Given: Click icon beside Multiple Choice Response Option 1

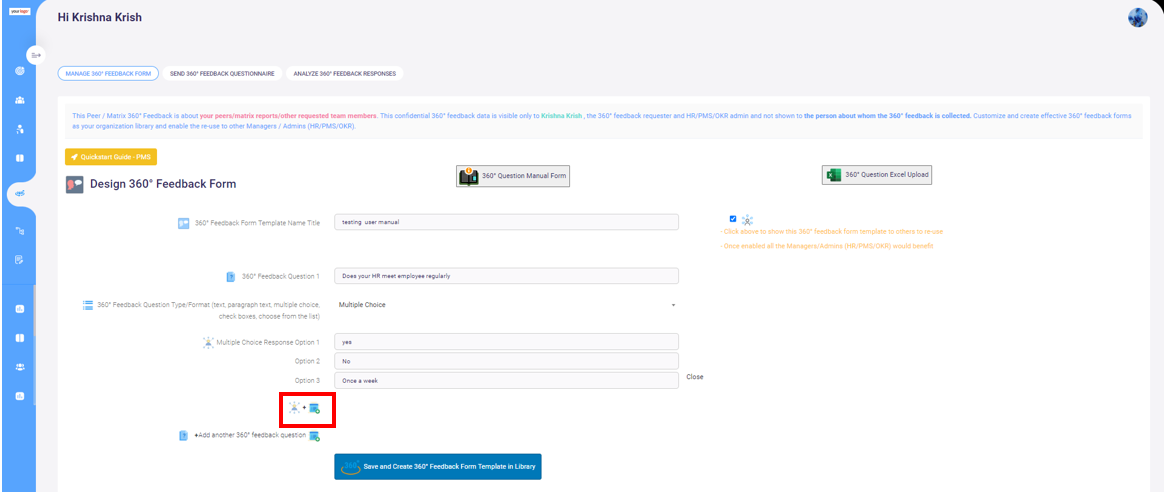Looking at the screenshot, I should [x=208, y=343].
